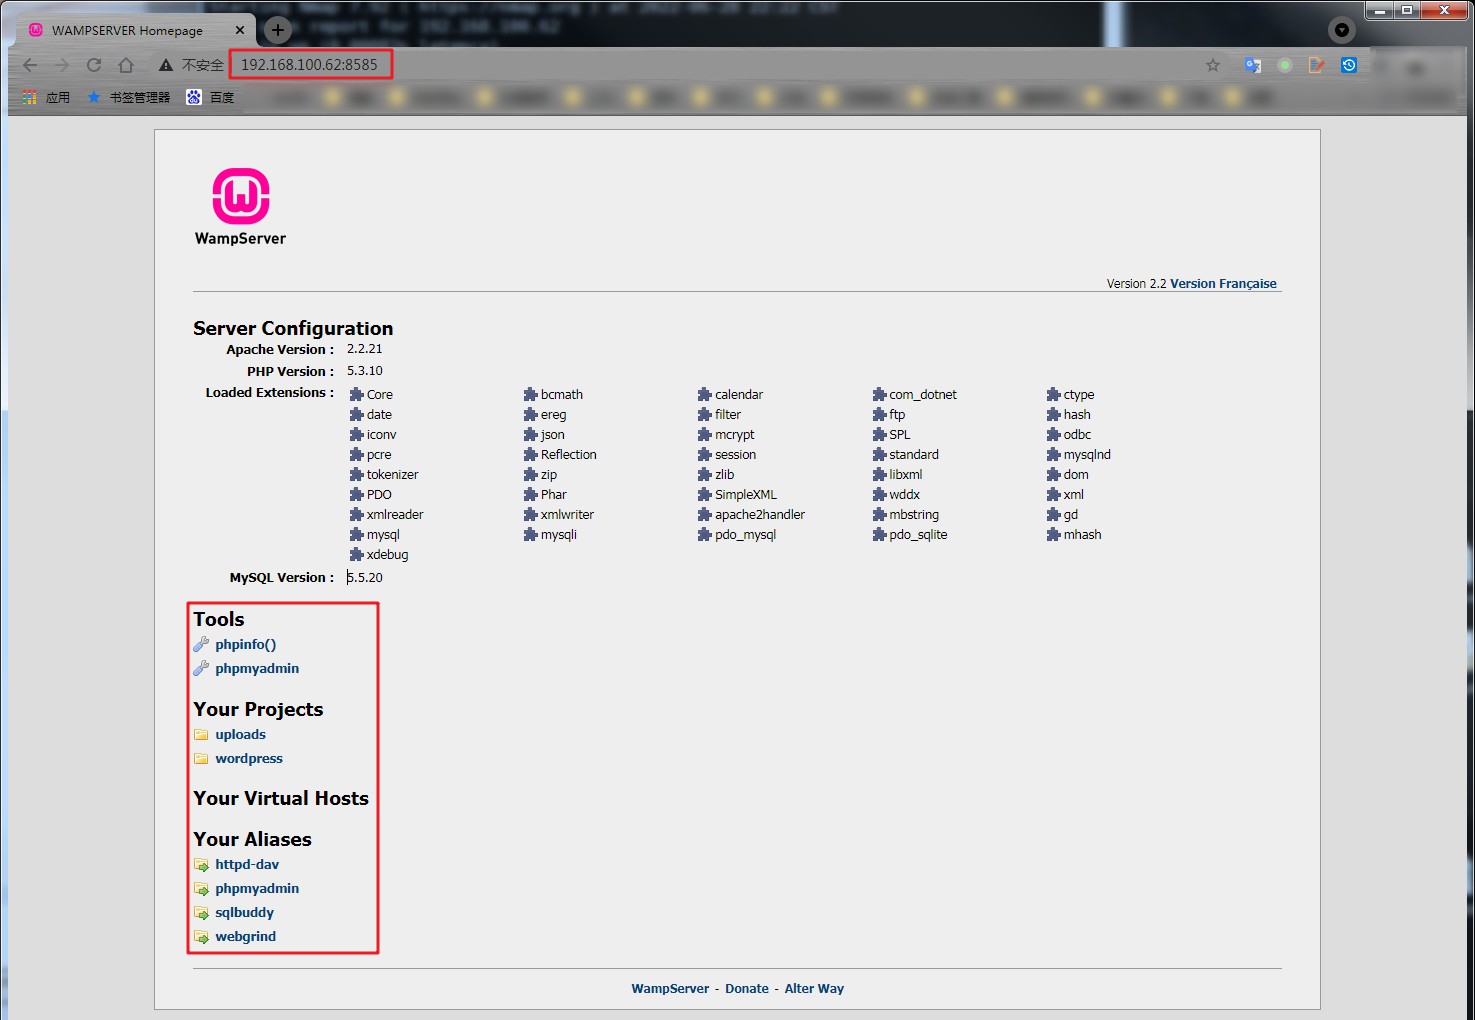Viewport: 1475px width, 1020px height.
Task: Open the Donate footer link
Action: (x=747, y=989)
